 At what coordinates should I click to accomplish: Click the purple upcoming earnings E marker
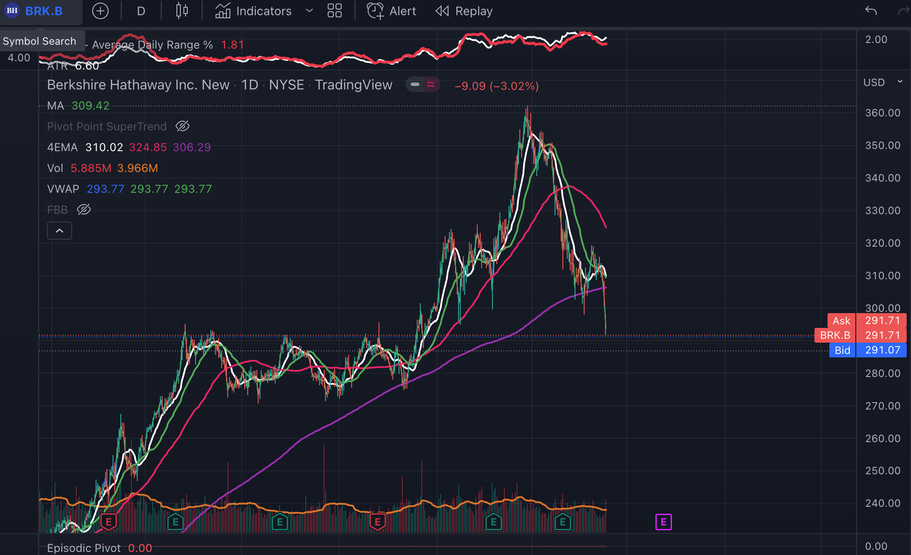(663, 522)
